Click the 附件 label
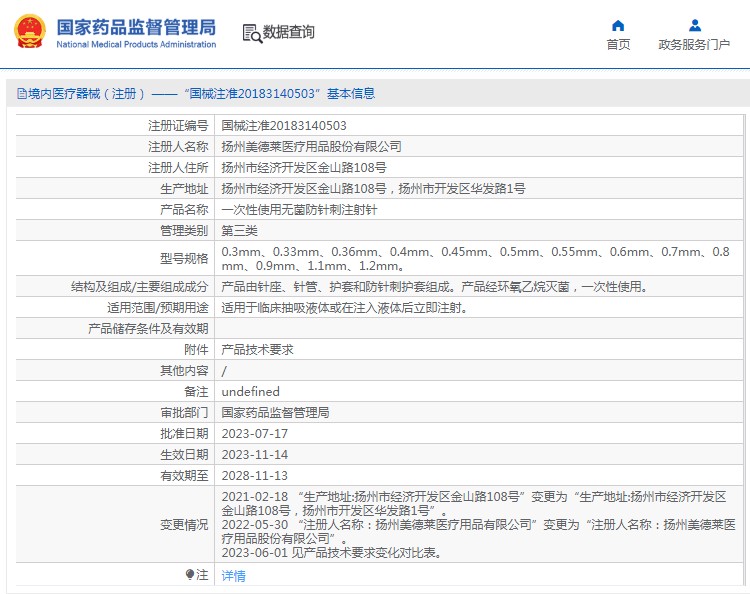 (x=196, y=350)
